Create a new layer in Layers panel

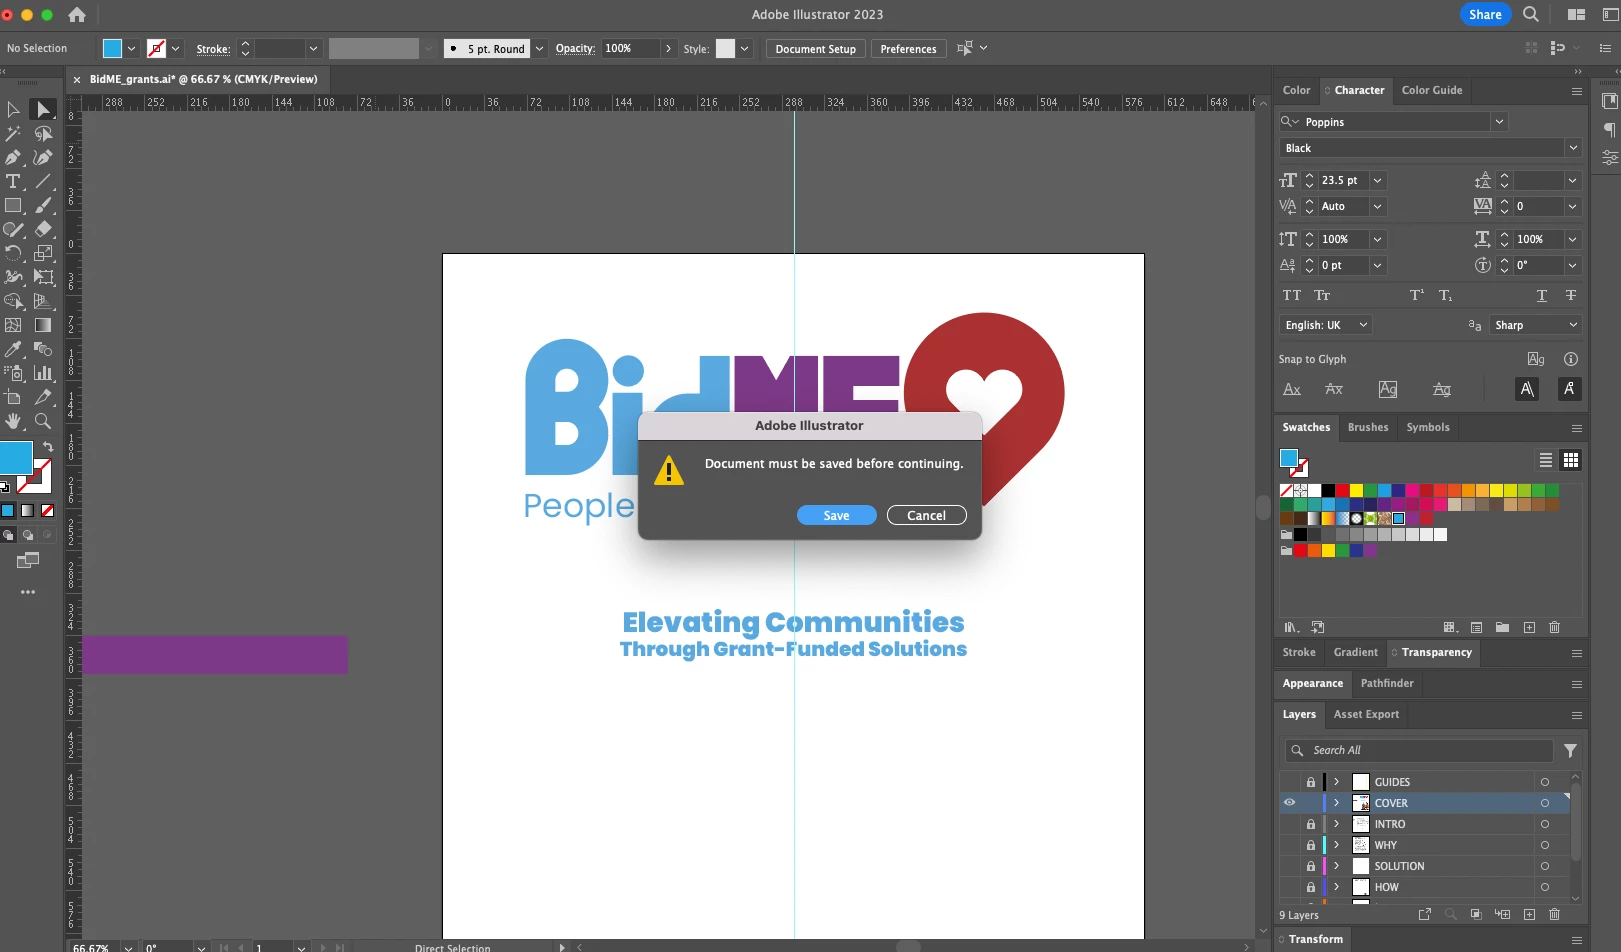1529,914
